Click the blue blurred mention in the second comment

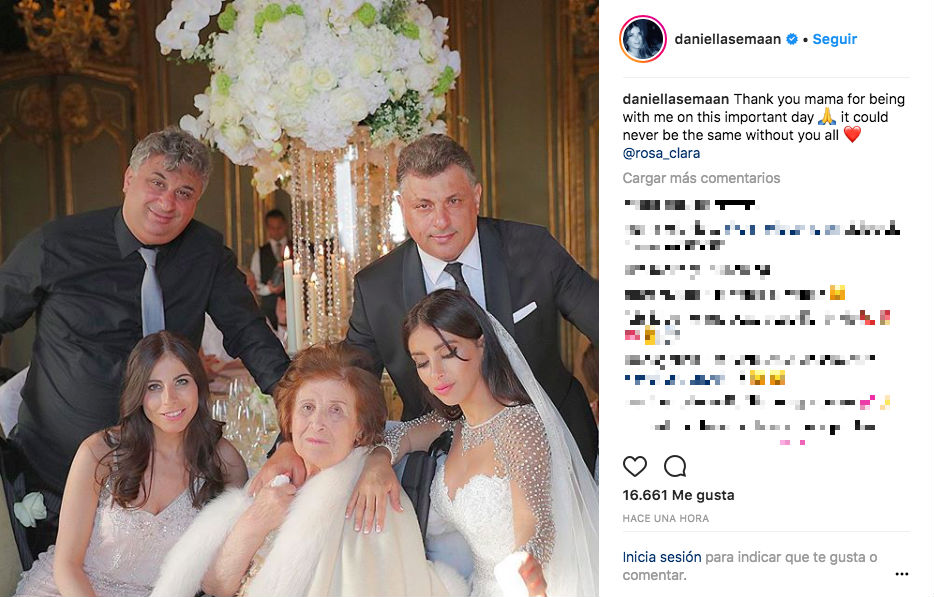pyautogui.click(x=783, y=229)
